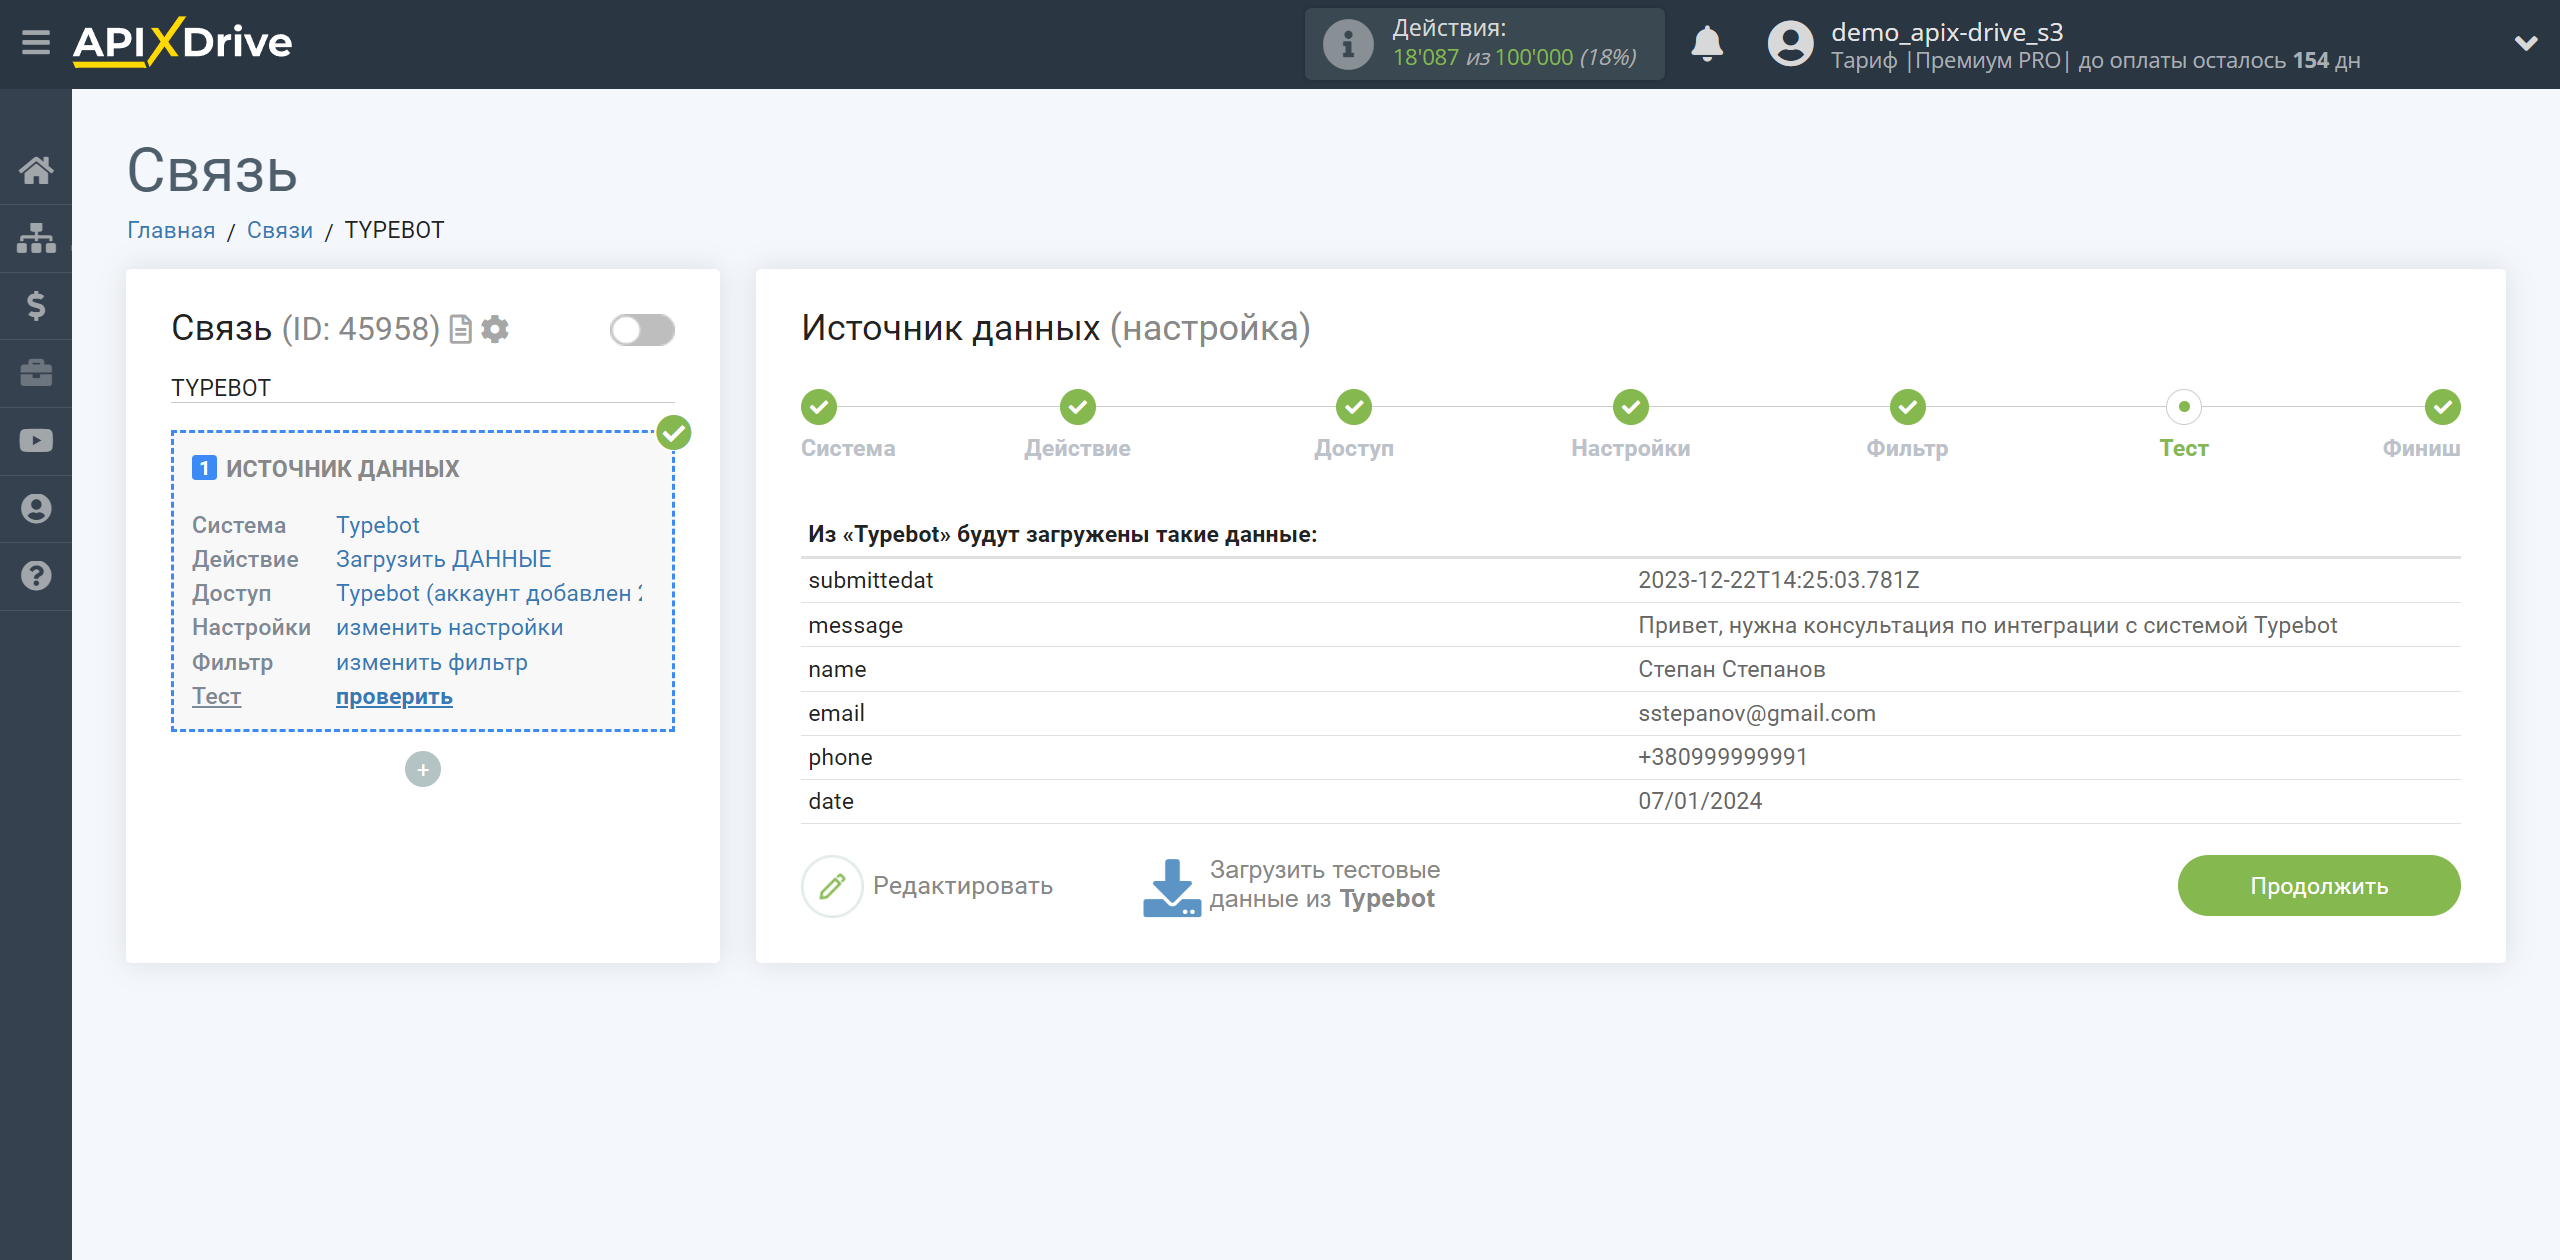Open the notifications bell

(x=1707, y=44)
